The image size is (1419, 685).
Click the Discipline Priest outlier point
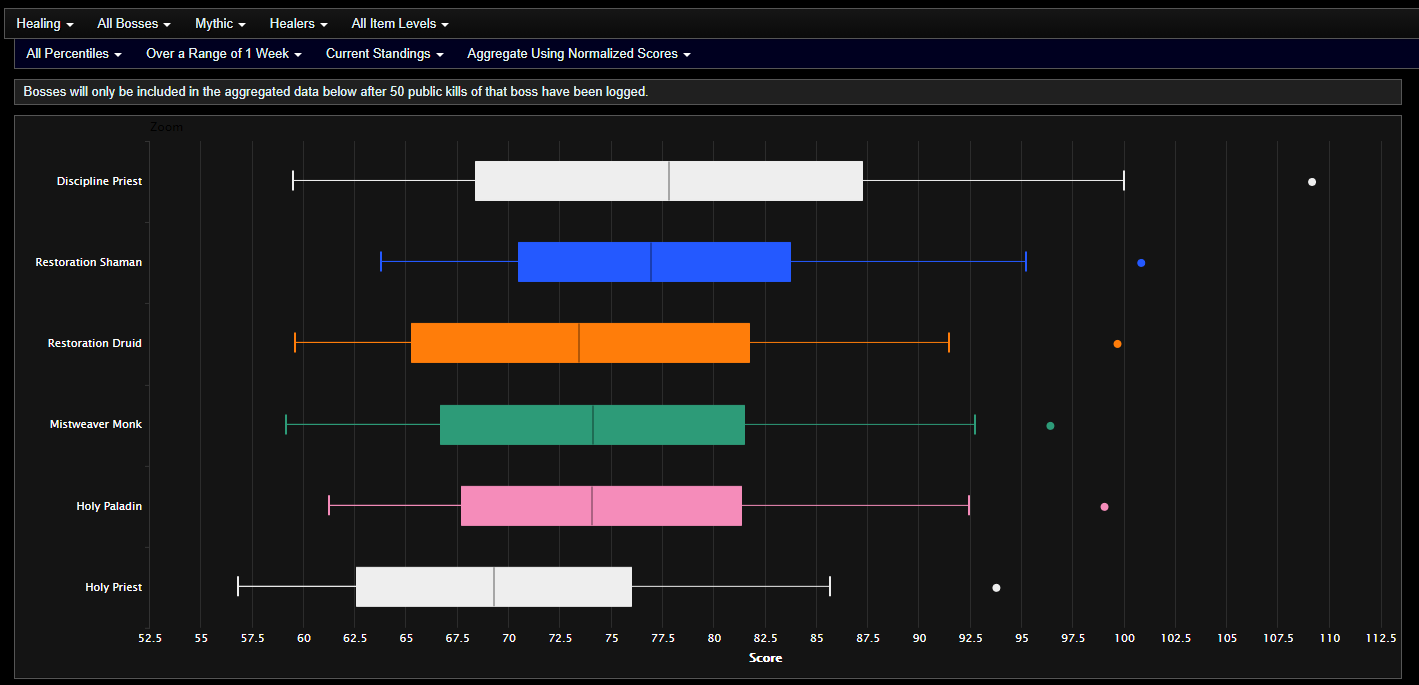coord(1311,181)
